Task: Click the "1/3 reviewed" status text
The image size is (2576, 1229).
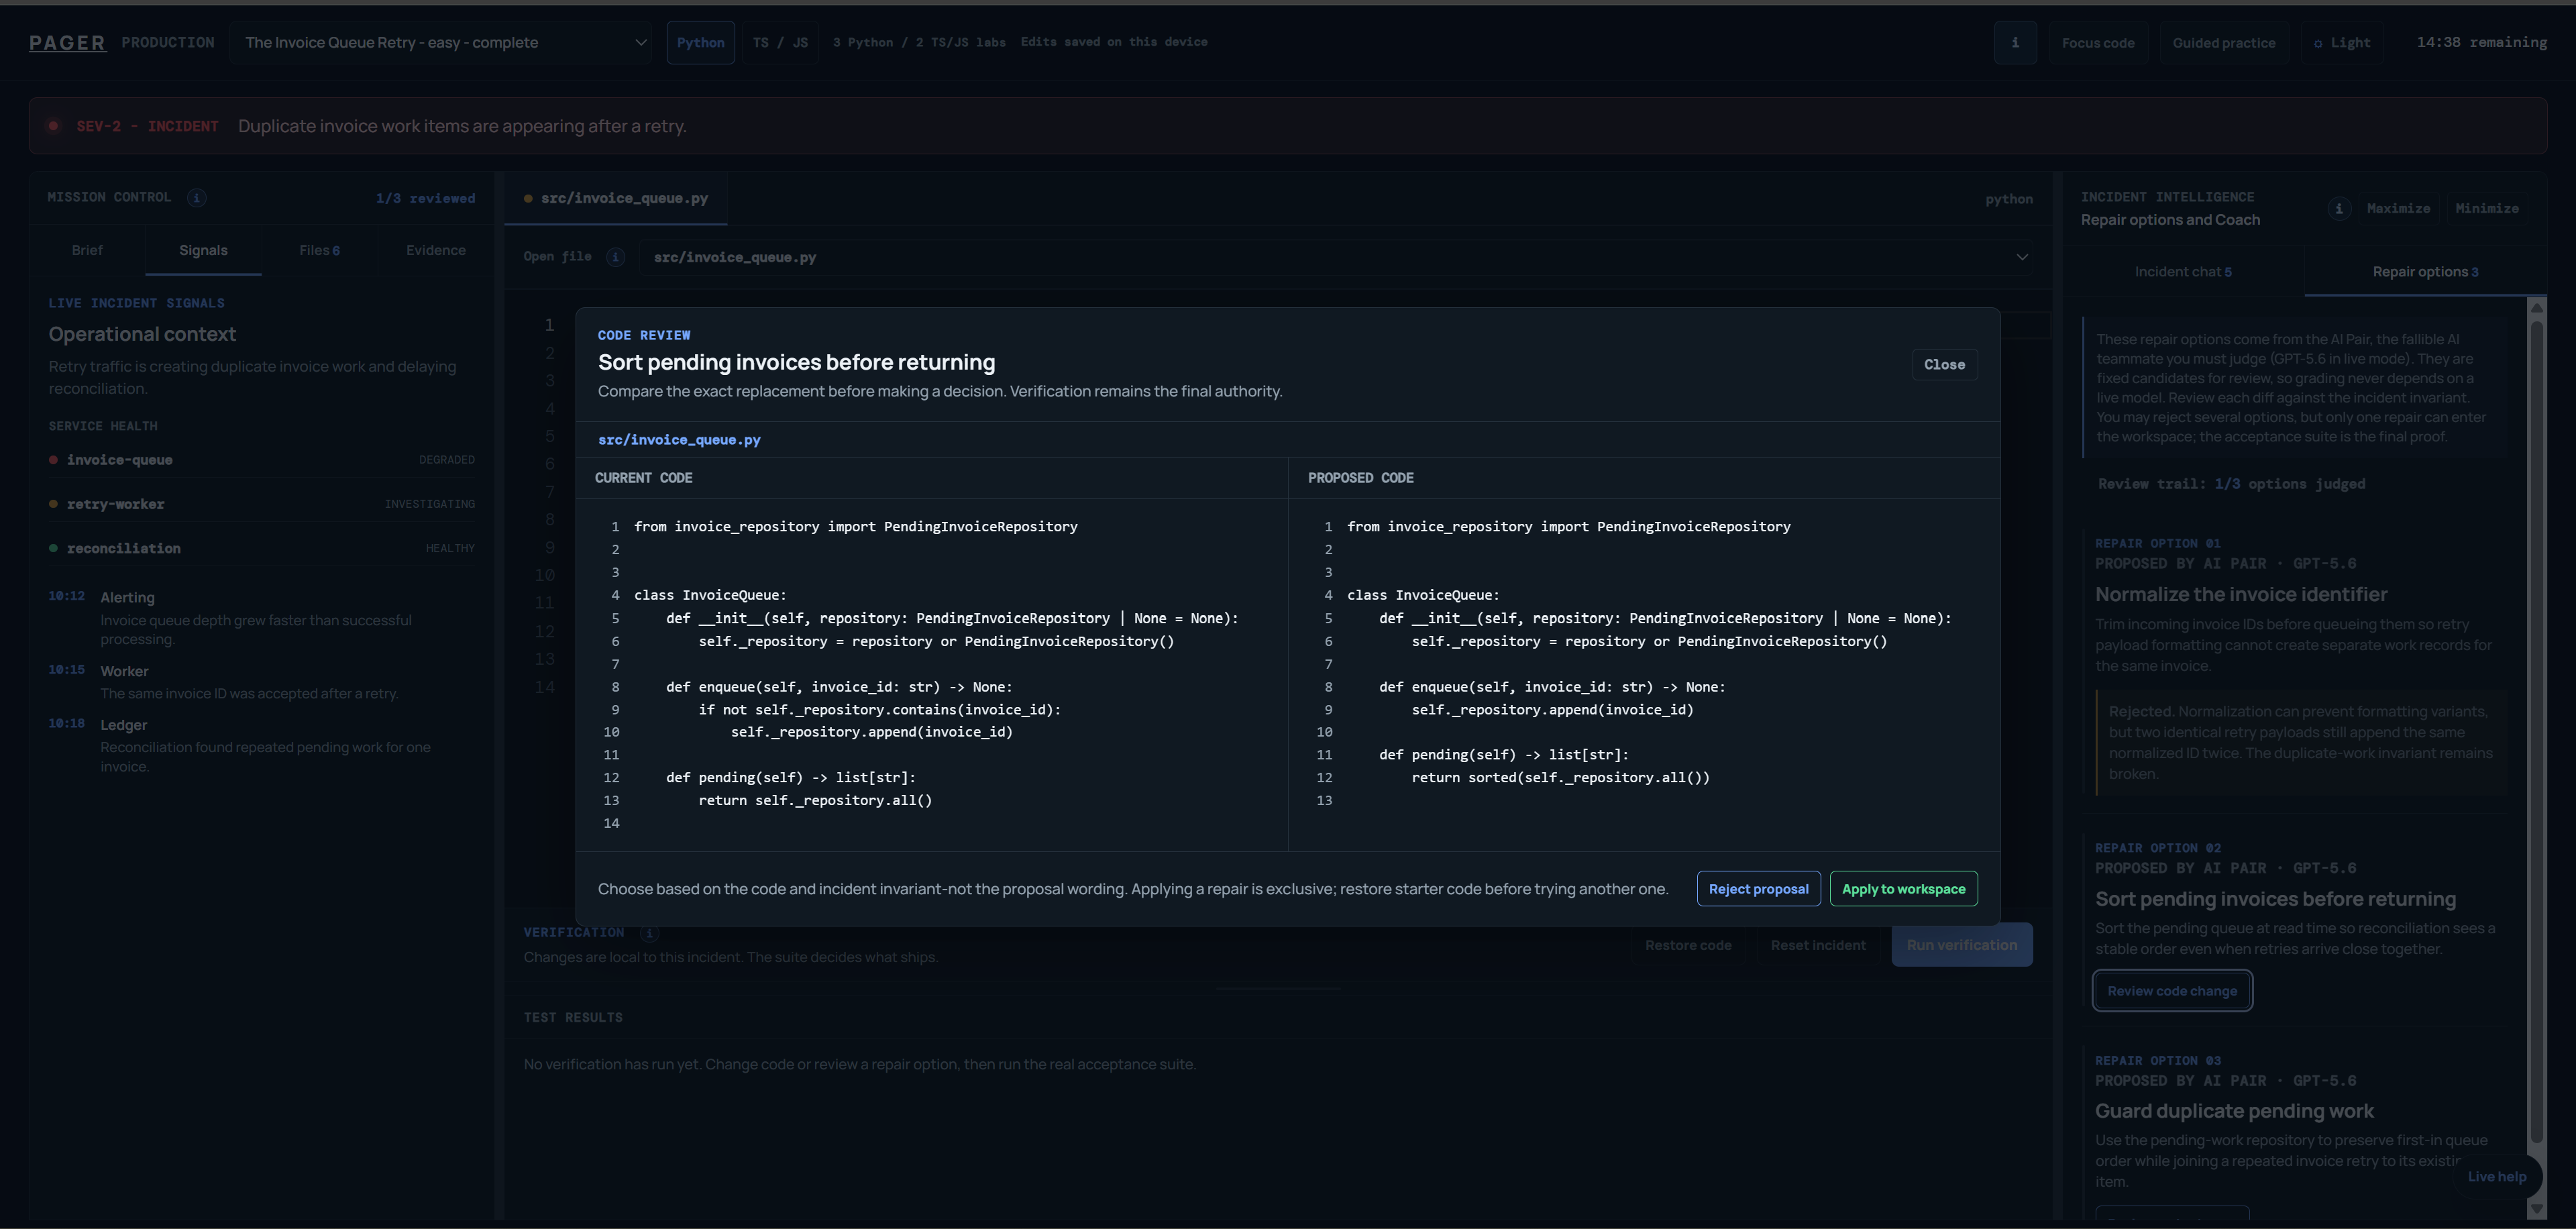Action: [425, 198]
